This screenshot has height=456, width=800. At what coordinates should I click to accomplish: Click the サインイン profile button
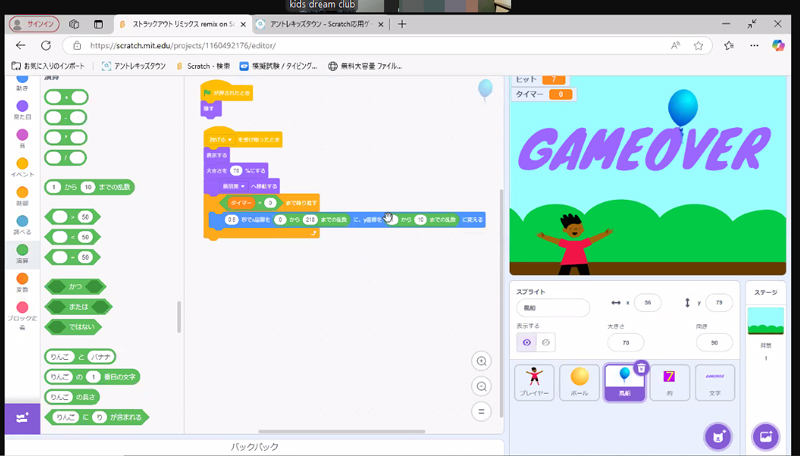coord(34,24)
